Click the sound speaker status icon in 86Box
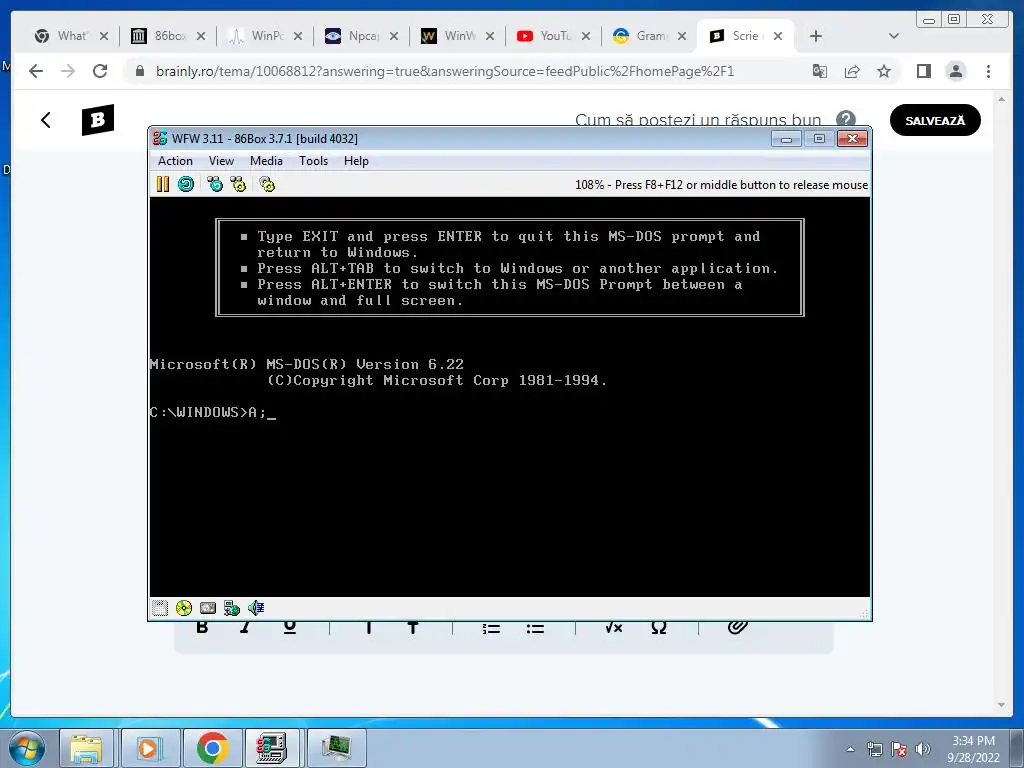The width and height of the screenshot is (1024, 768). pos(256,608)
